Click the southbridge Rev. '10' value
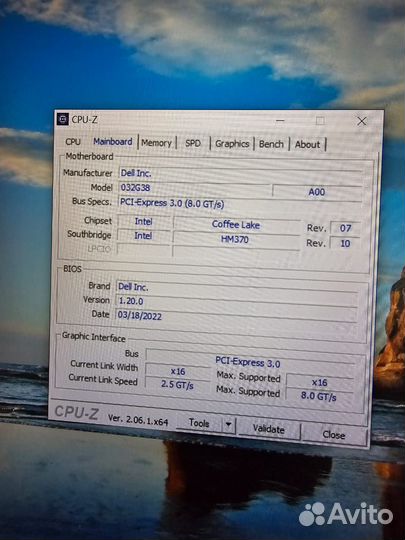The height and width of the screenshot is (540, 405). 345,243
